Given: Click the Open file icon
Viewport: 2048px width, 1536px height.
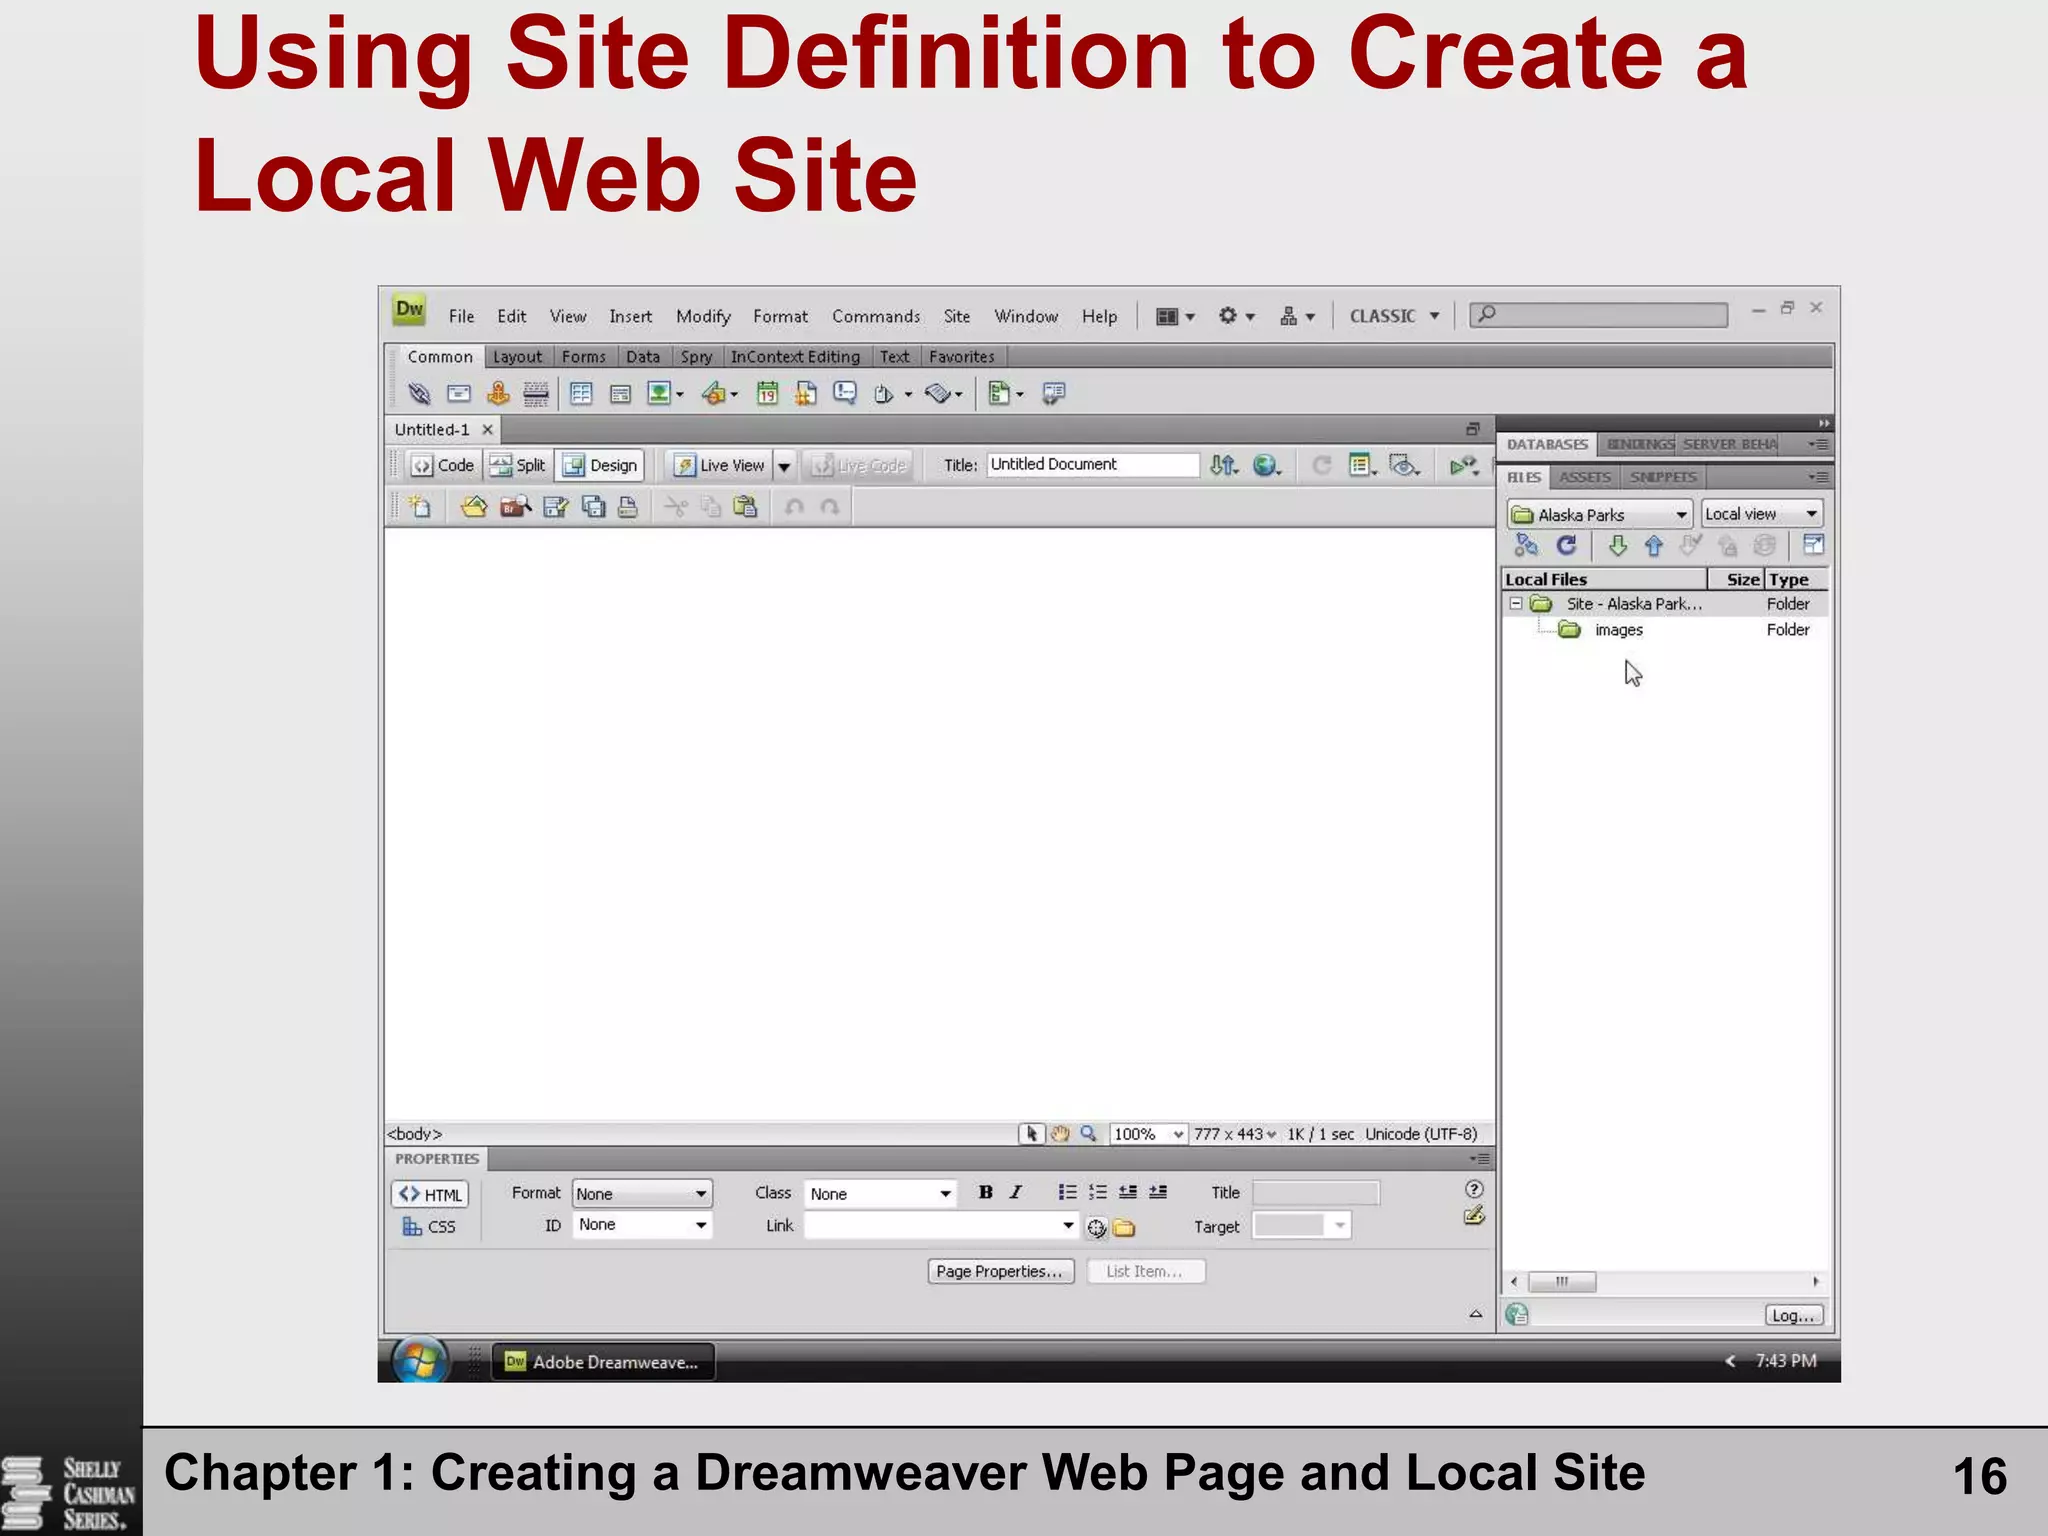Looking at the screenshot, I should [474, 507].
